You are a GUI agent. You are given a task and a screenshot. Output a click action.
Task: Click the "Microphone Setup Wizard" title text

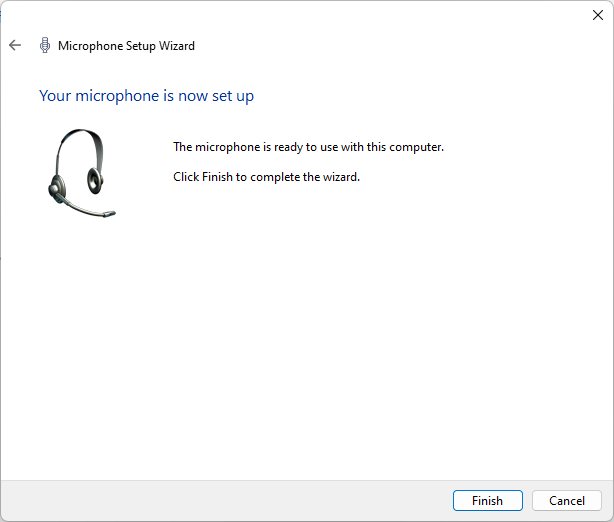126,46
